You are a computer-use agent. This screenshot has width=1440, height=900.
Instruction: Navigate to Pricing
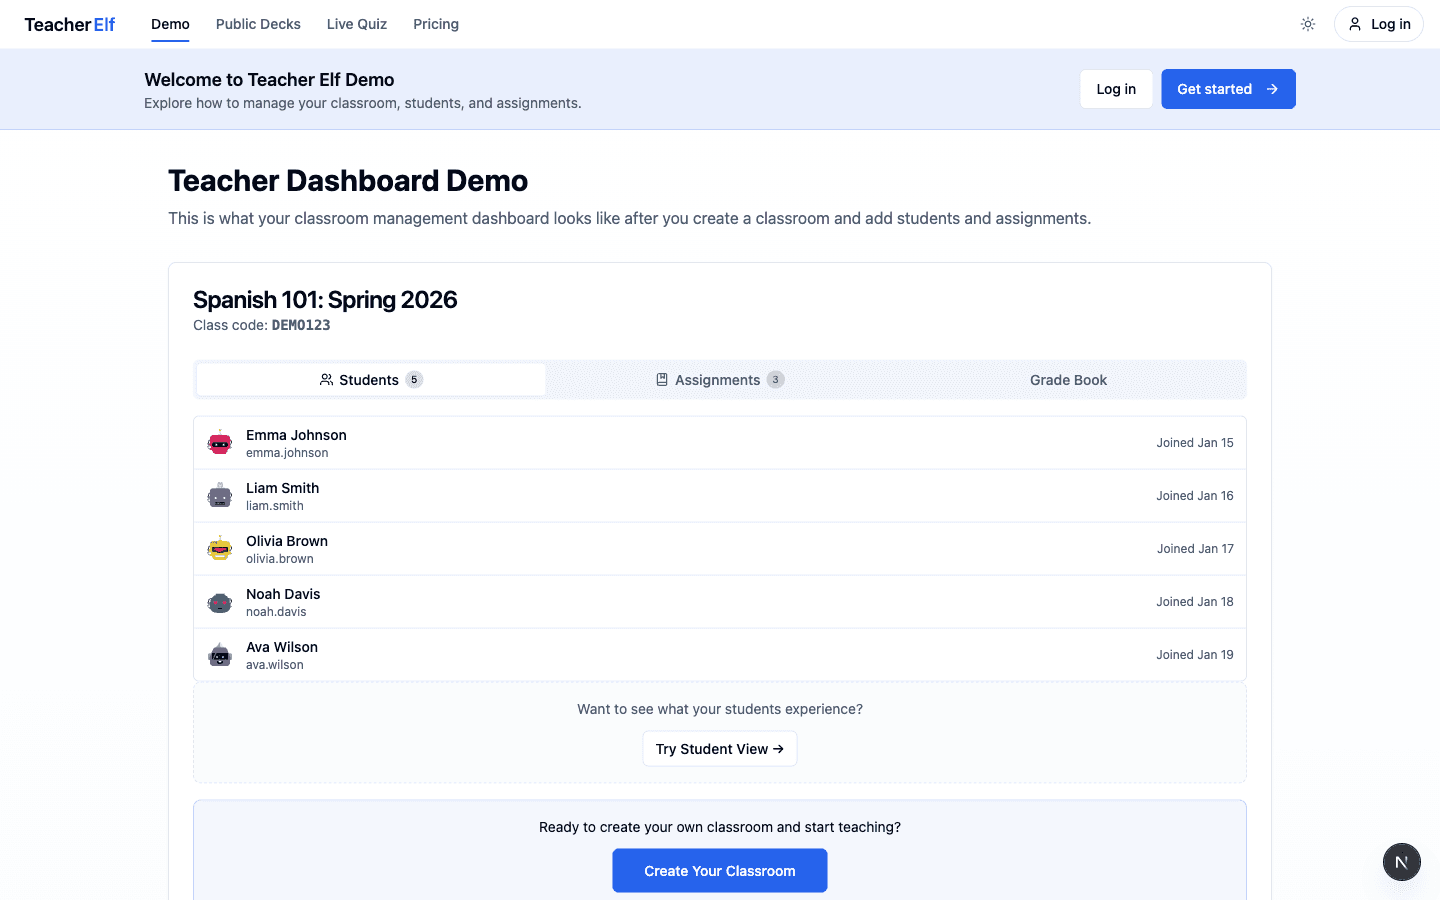click(436, 24)
